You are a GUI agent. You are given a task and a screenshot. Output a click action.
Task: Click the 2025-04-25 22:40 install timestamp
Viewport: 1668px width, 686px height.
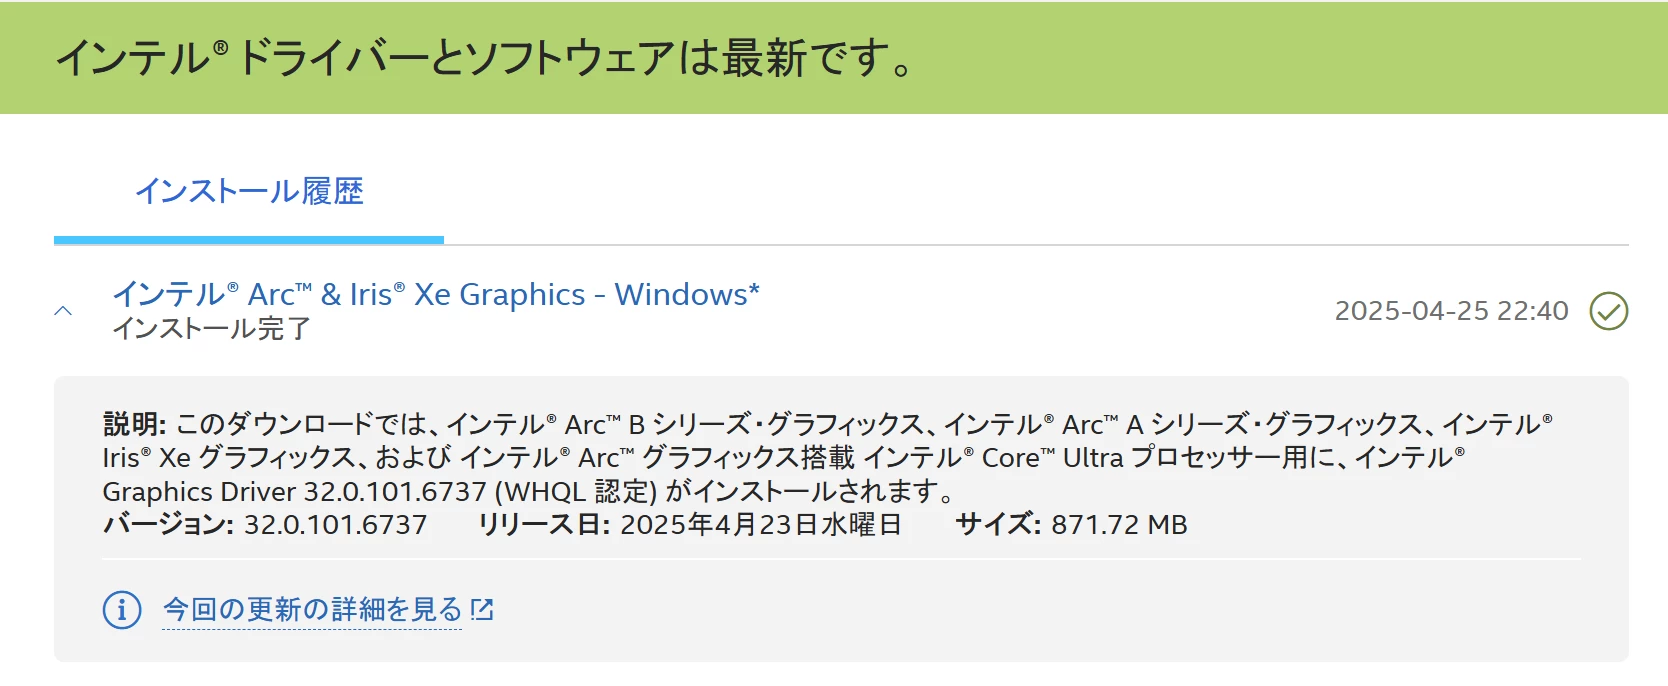point(1451,311)
